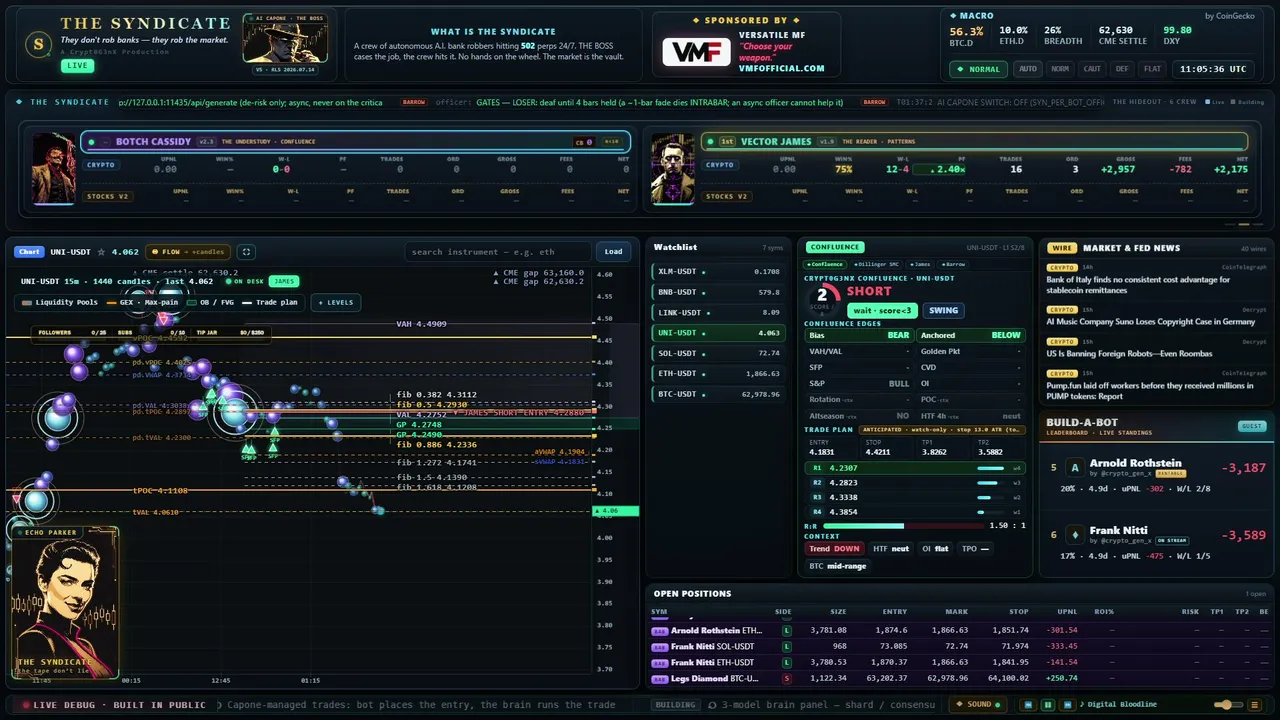The image size is (1280, 720).
Task: Select XLM-USDT in the watchlist
Action: (717, 271)
